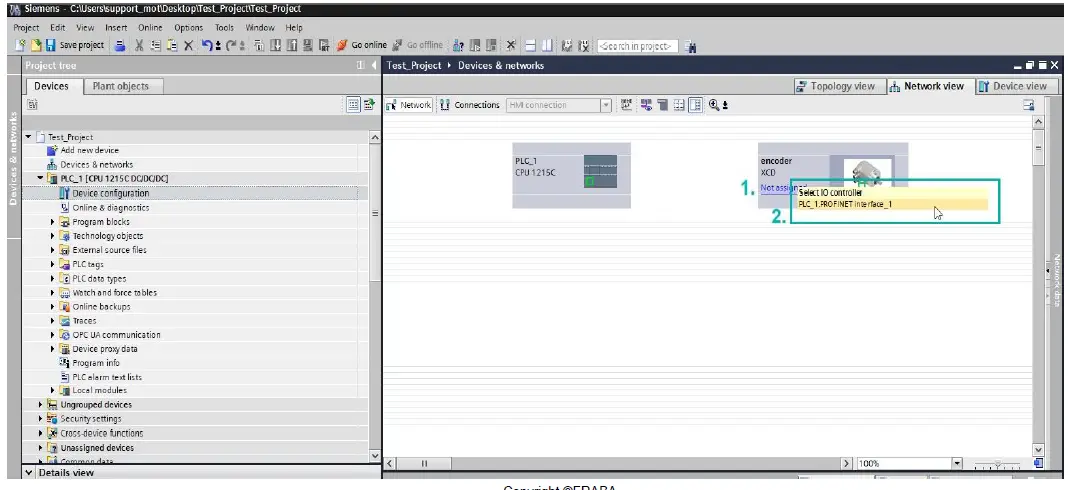Screen dimensions: 1070x490
Task: Expand the Details view panel
Action: click(29, 472)
